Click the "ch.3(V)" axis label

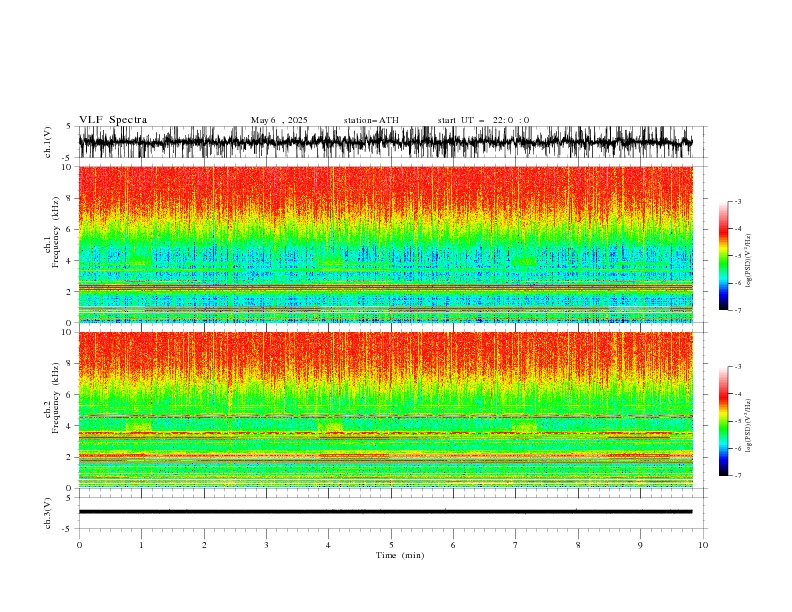48,513
